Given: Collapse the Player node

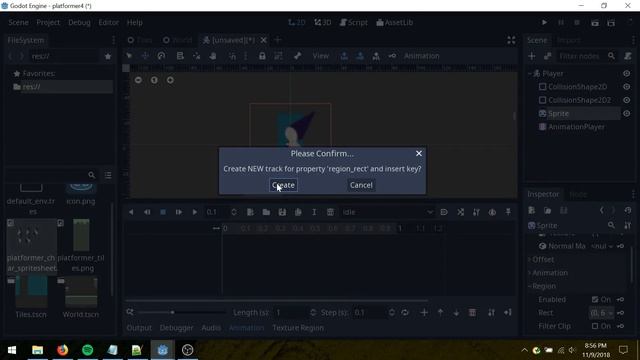Looking at the screenshot, I should click(x=530, y=73).
